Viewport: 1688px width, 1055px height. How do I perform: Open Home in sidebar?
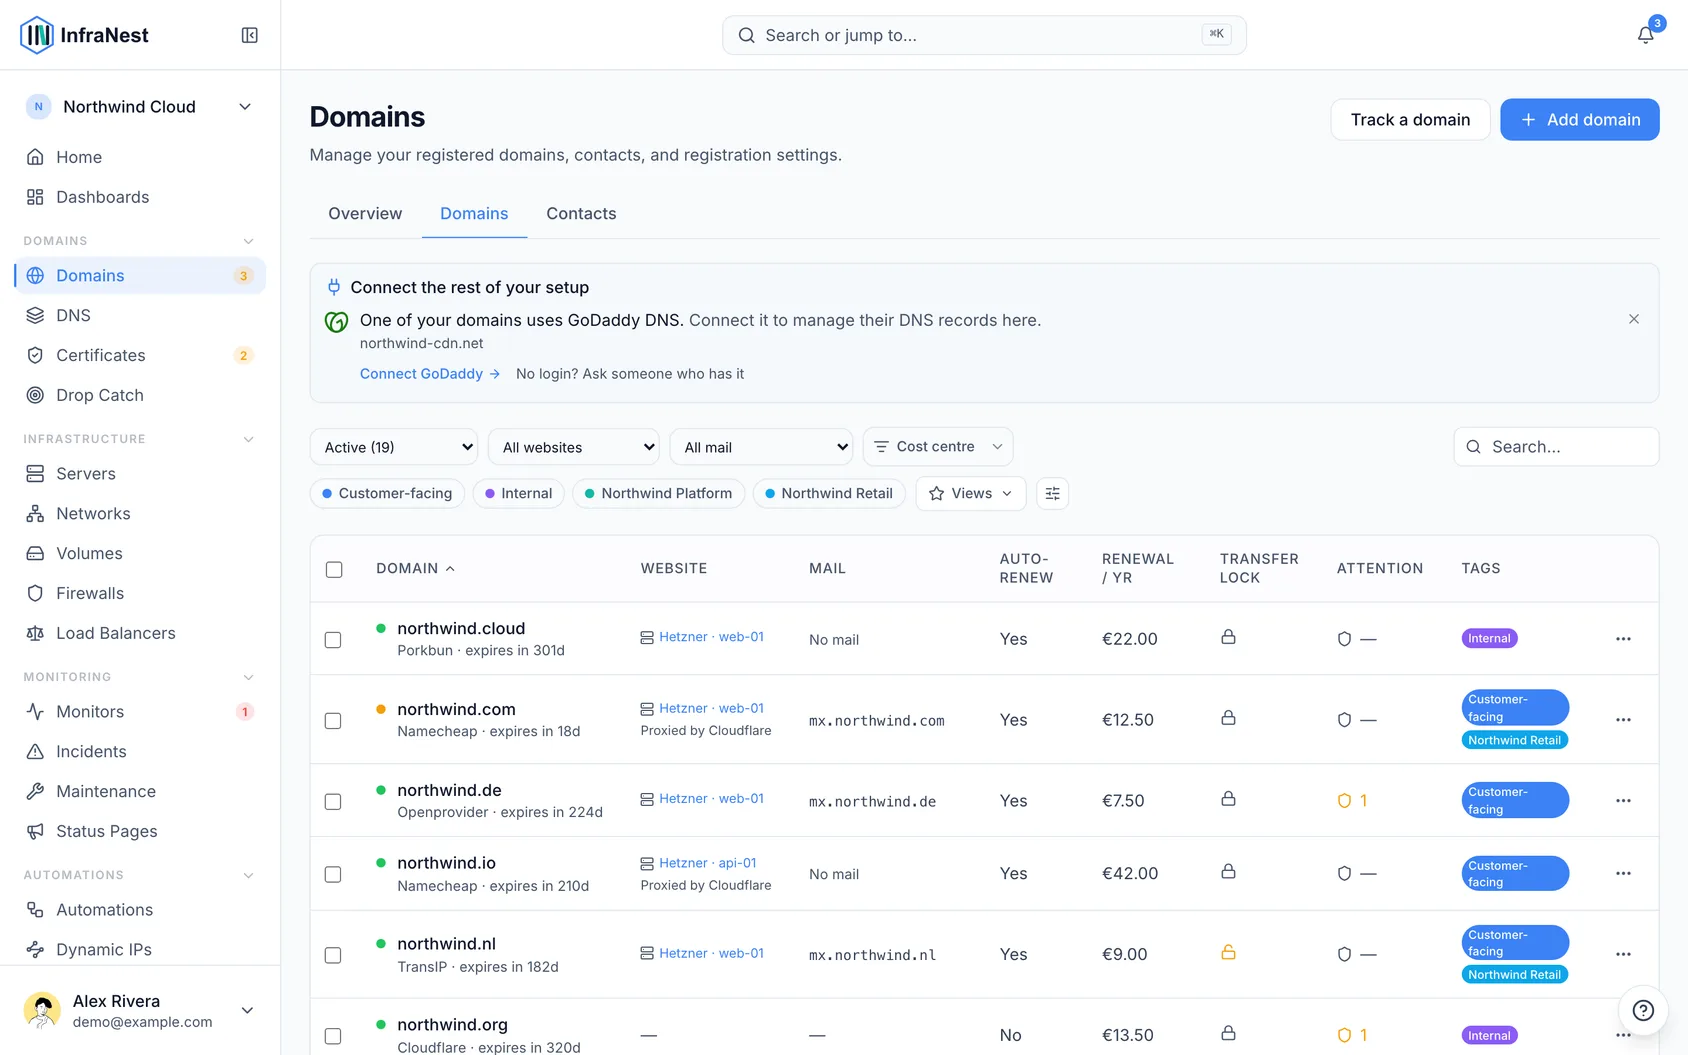(140, 157)
